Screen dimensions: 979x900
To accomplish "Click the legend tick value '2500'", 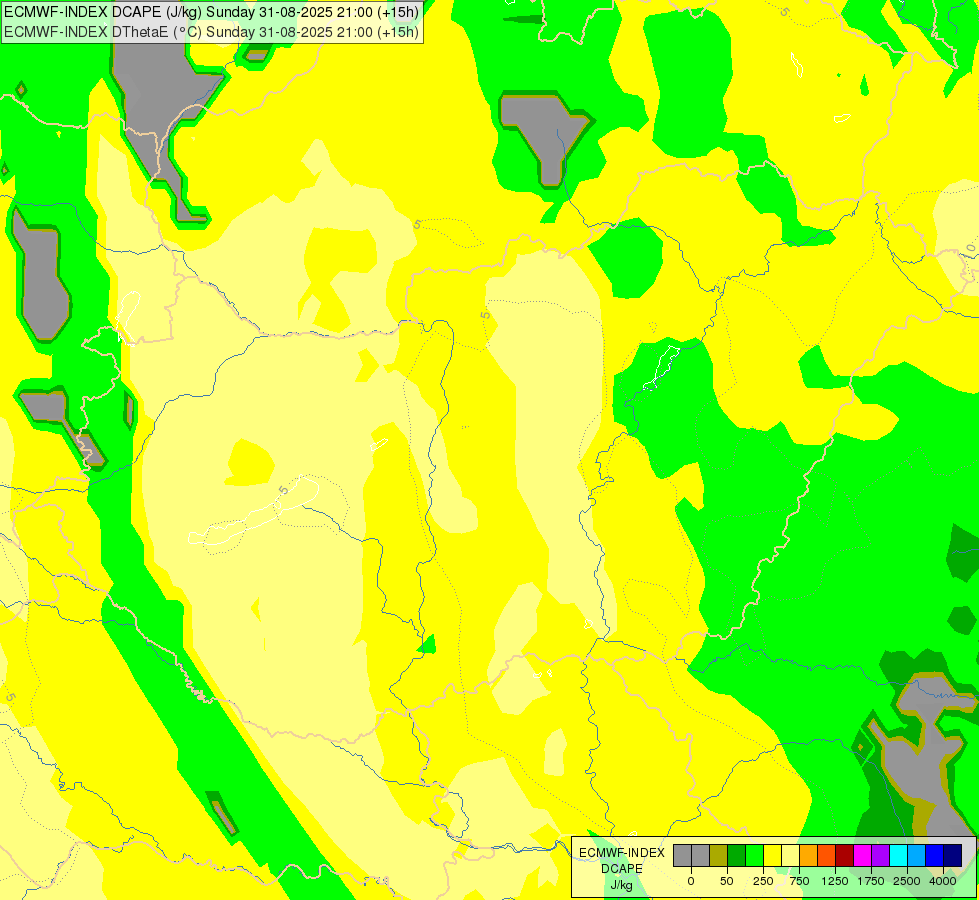I will point(907,881).
